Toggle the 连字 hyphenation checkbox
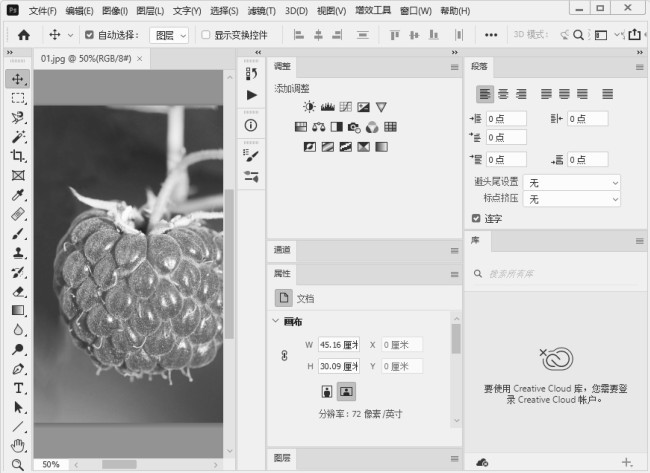Screen dimensions: 650x473 476,218
